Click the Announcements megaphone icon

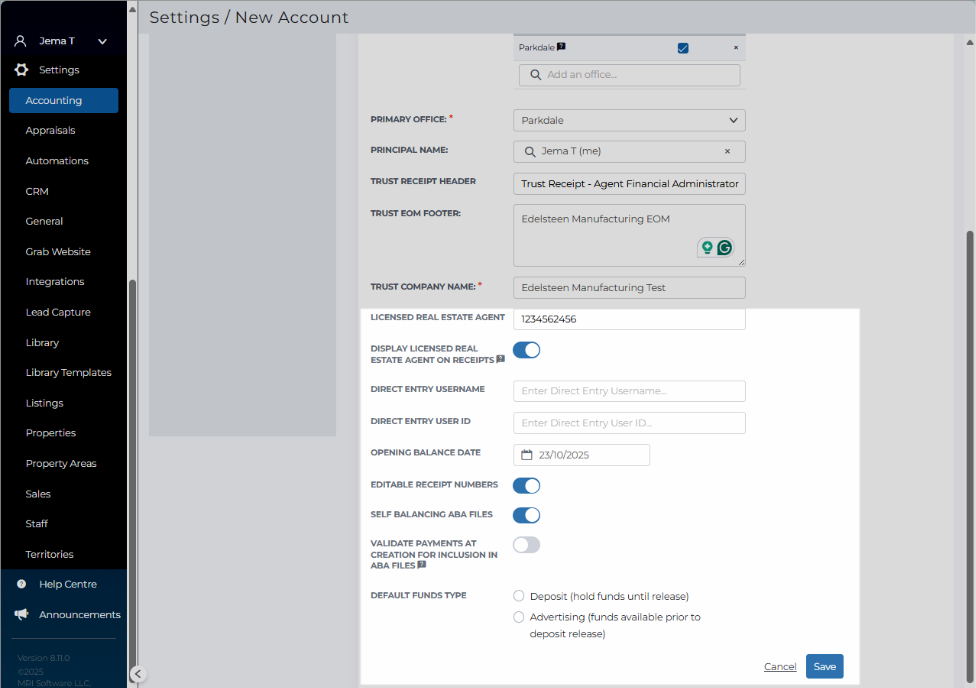22,615
